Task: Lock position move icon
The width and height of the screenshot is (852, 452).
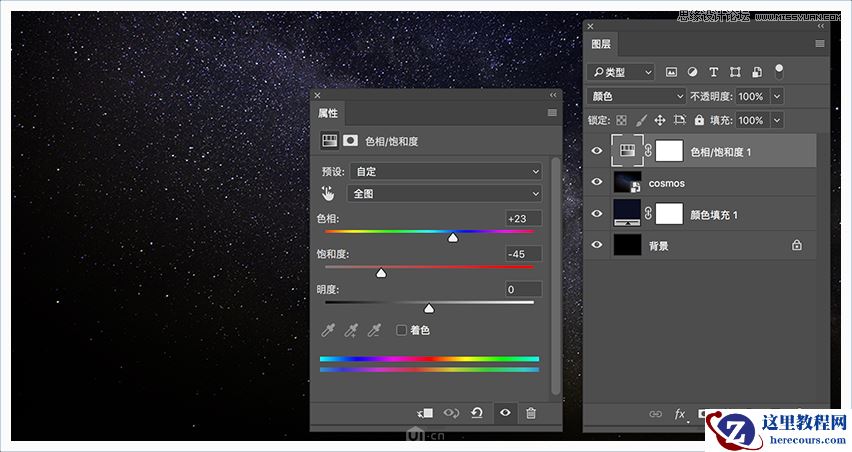Action: click(x=660, y=120)
